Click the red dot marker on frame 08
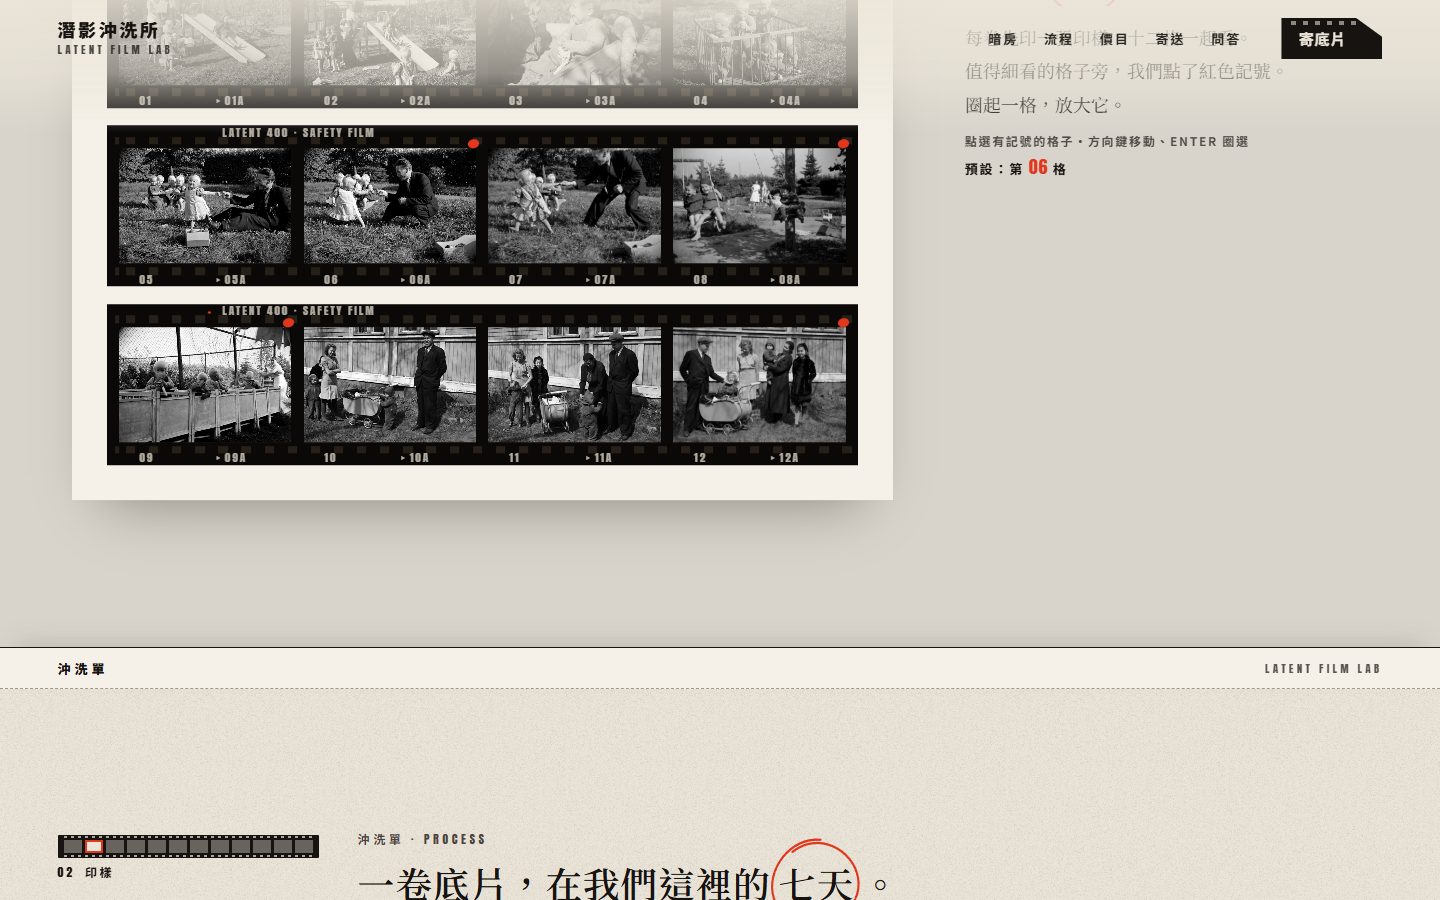Image resolution: width=1440 pixels, height=900 pixels. coord(843,144)
